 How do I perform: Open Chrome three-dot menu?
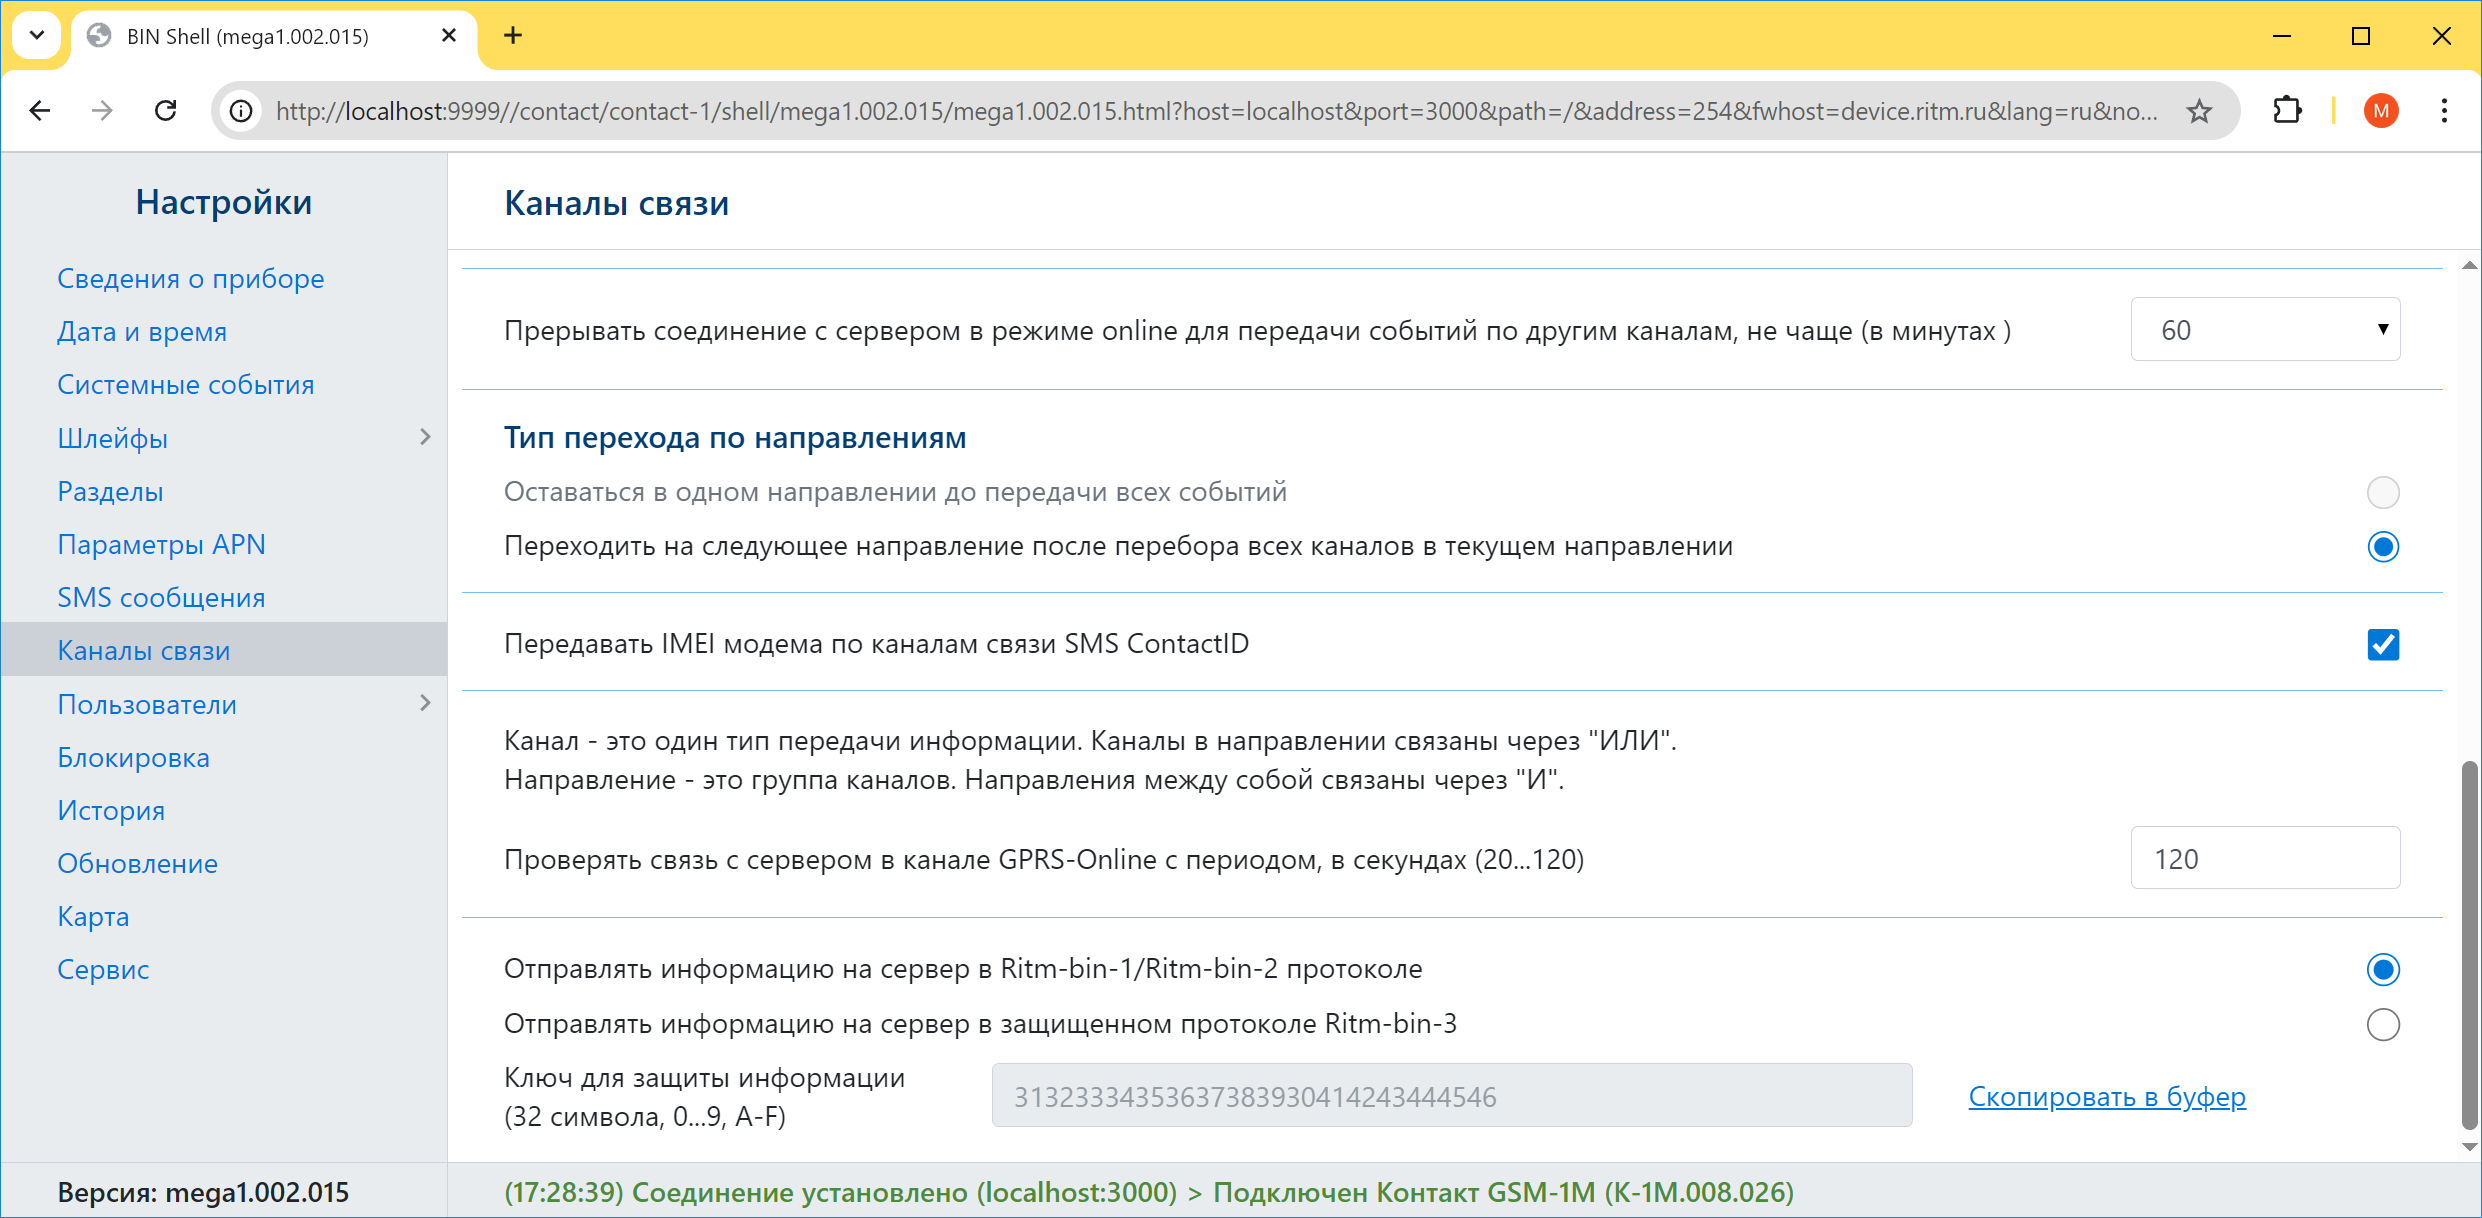[x=2444, y=111]
